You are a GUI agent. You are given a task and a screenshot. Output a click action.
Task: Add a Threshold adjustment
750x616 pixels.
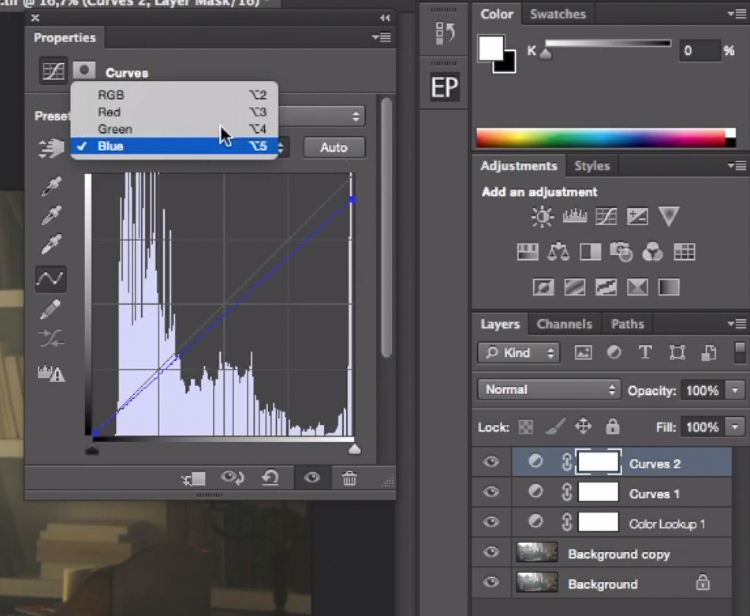click(606, 287)
